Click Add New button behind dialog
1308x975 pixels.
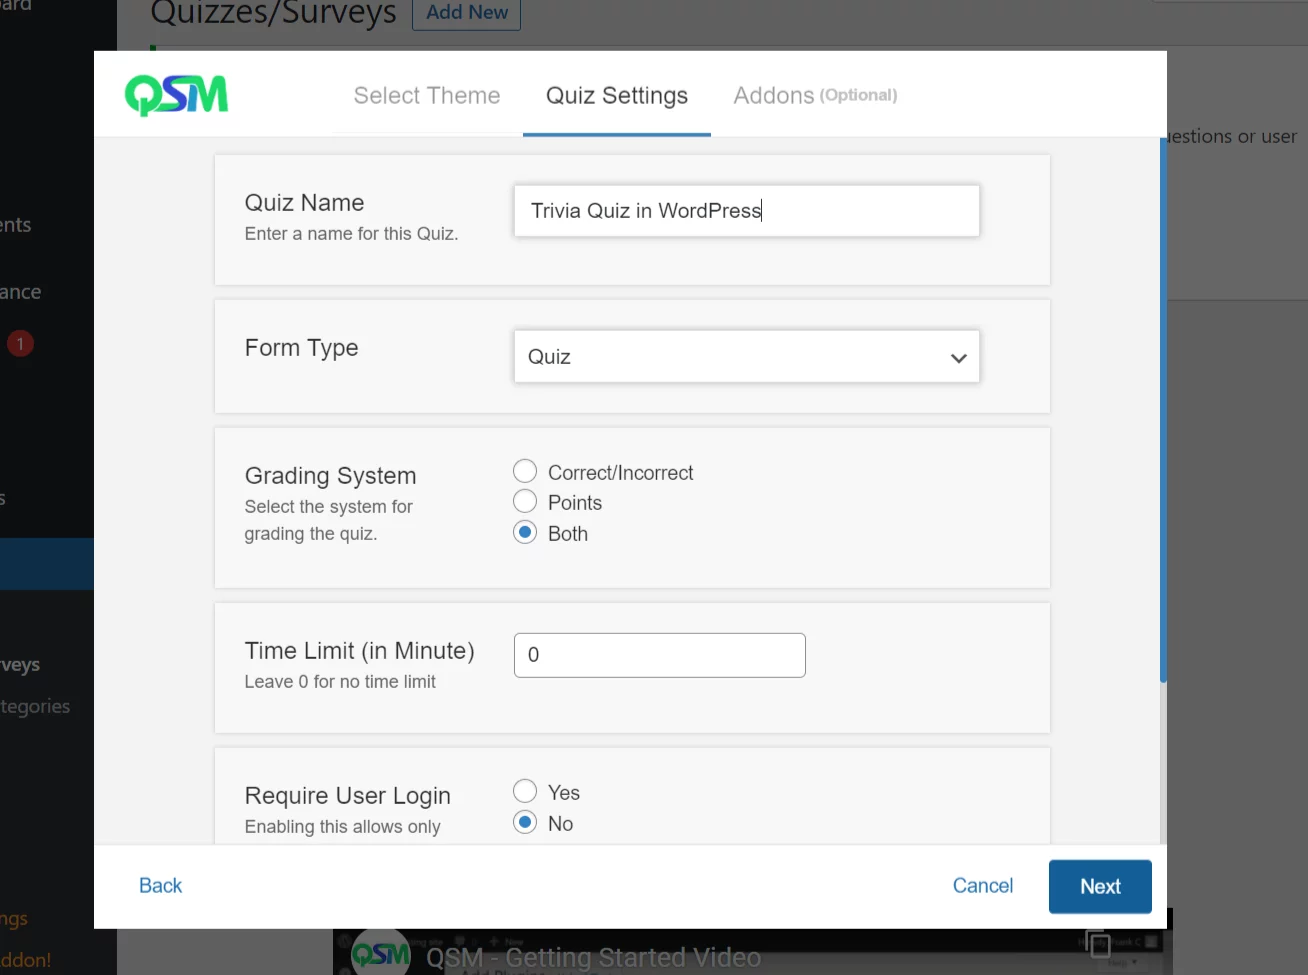[467, 13]
